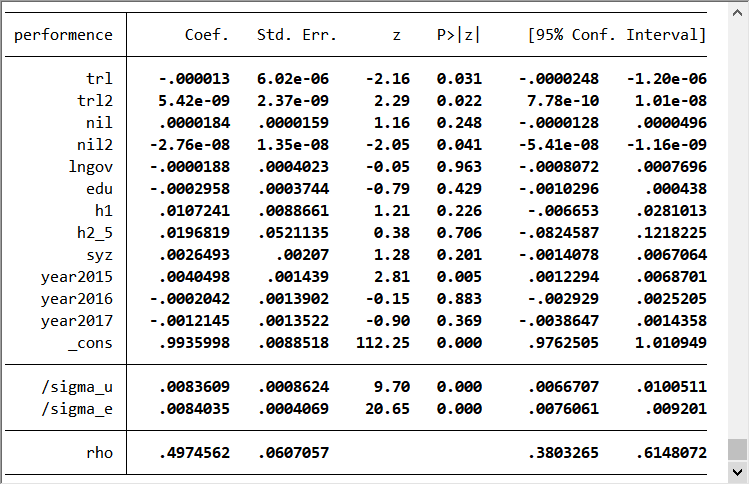Click the 'performence' header label

click(x=63, y=35)
